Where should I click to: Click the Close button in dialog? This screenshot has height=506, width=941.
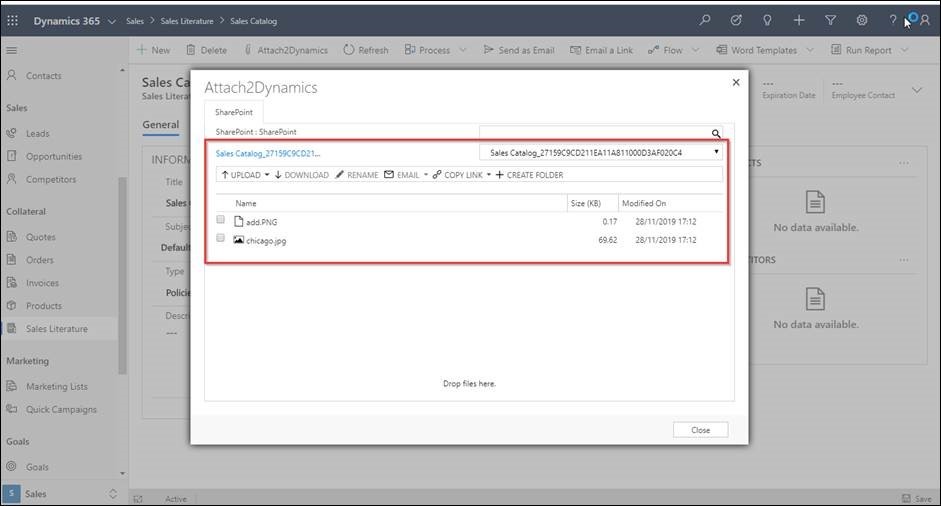point(700,430)
